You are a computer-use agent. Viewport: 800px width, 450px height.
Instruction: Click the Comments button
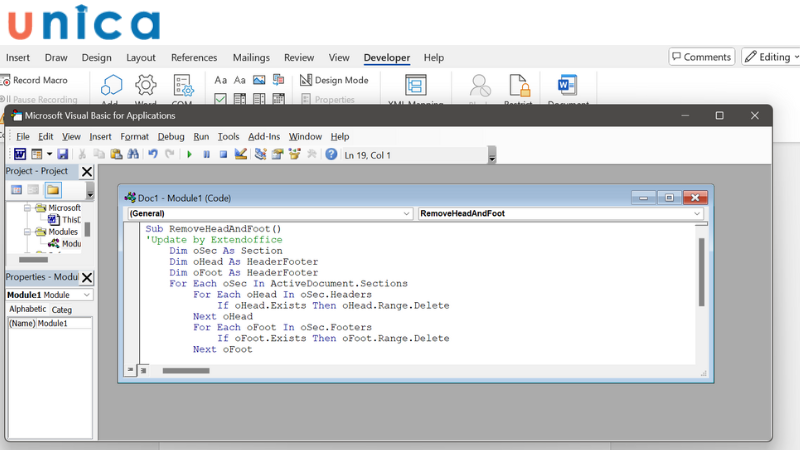[x=702, y=57]
